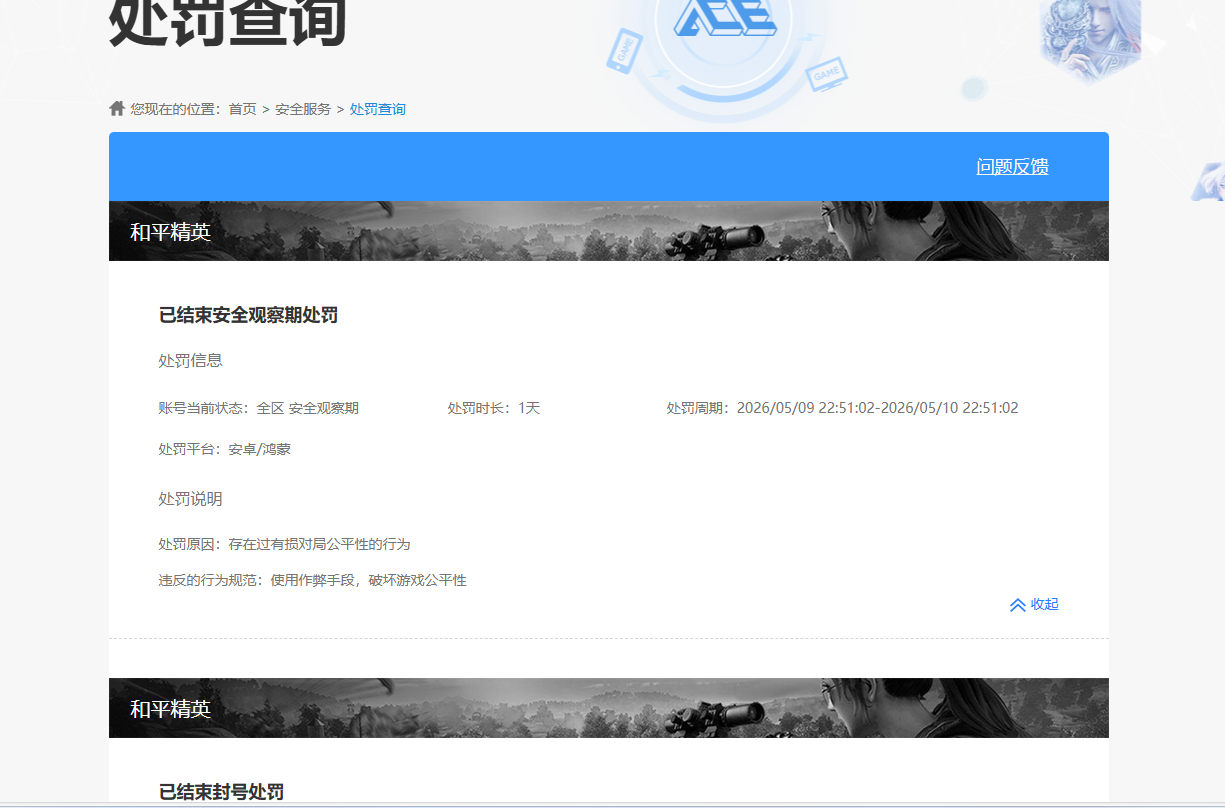1225x808 pixels.
Task: Click the second 和平精英 game banner
Action: [x=609, y=708]
